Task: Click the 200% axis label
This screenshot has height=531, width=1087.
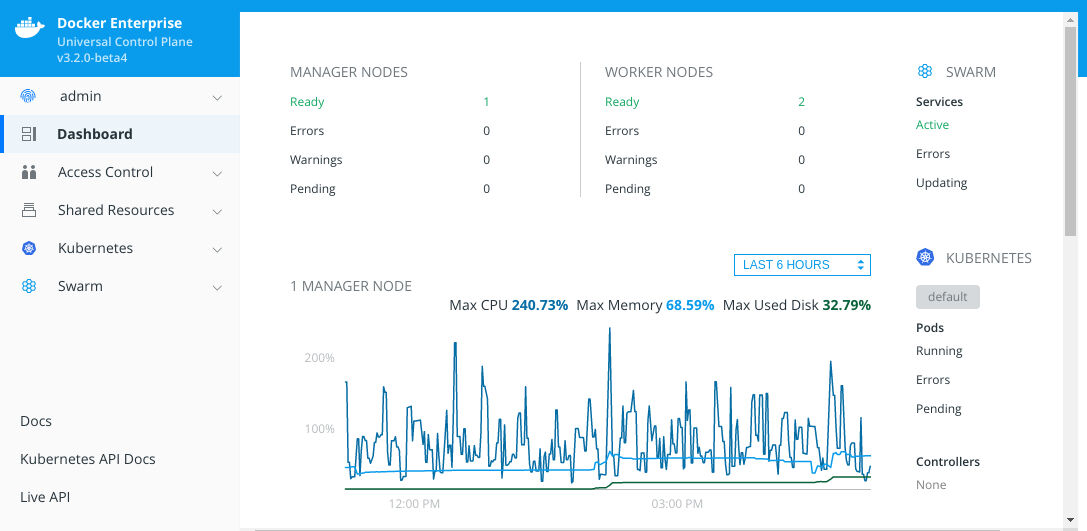Action: tap(320, 358)
